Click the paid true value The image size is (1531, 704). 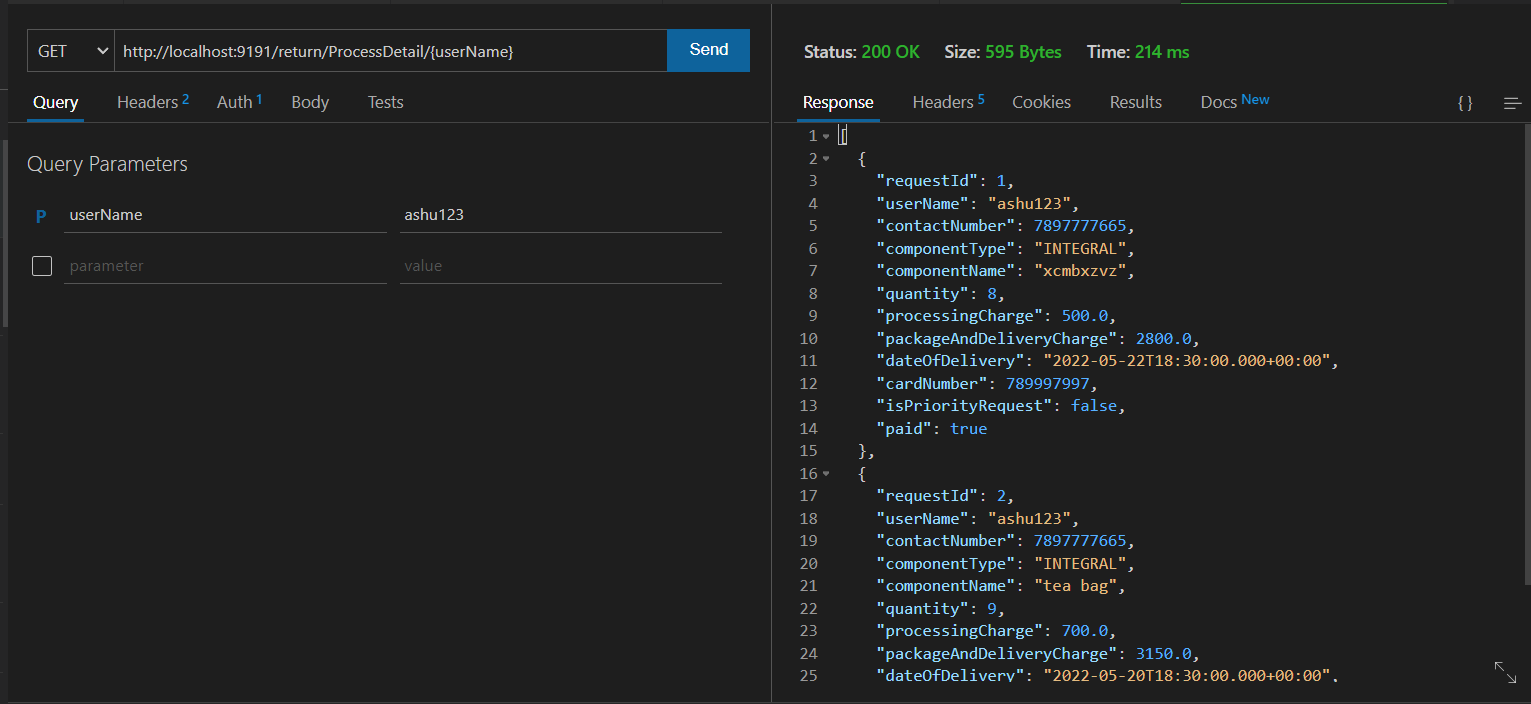point(968,428)
